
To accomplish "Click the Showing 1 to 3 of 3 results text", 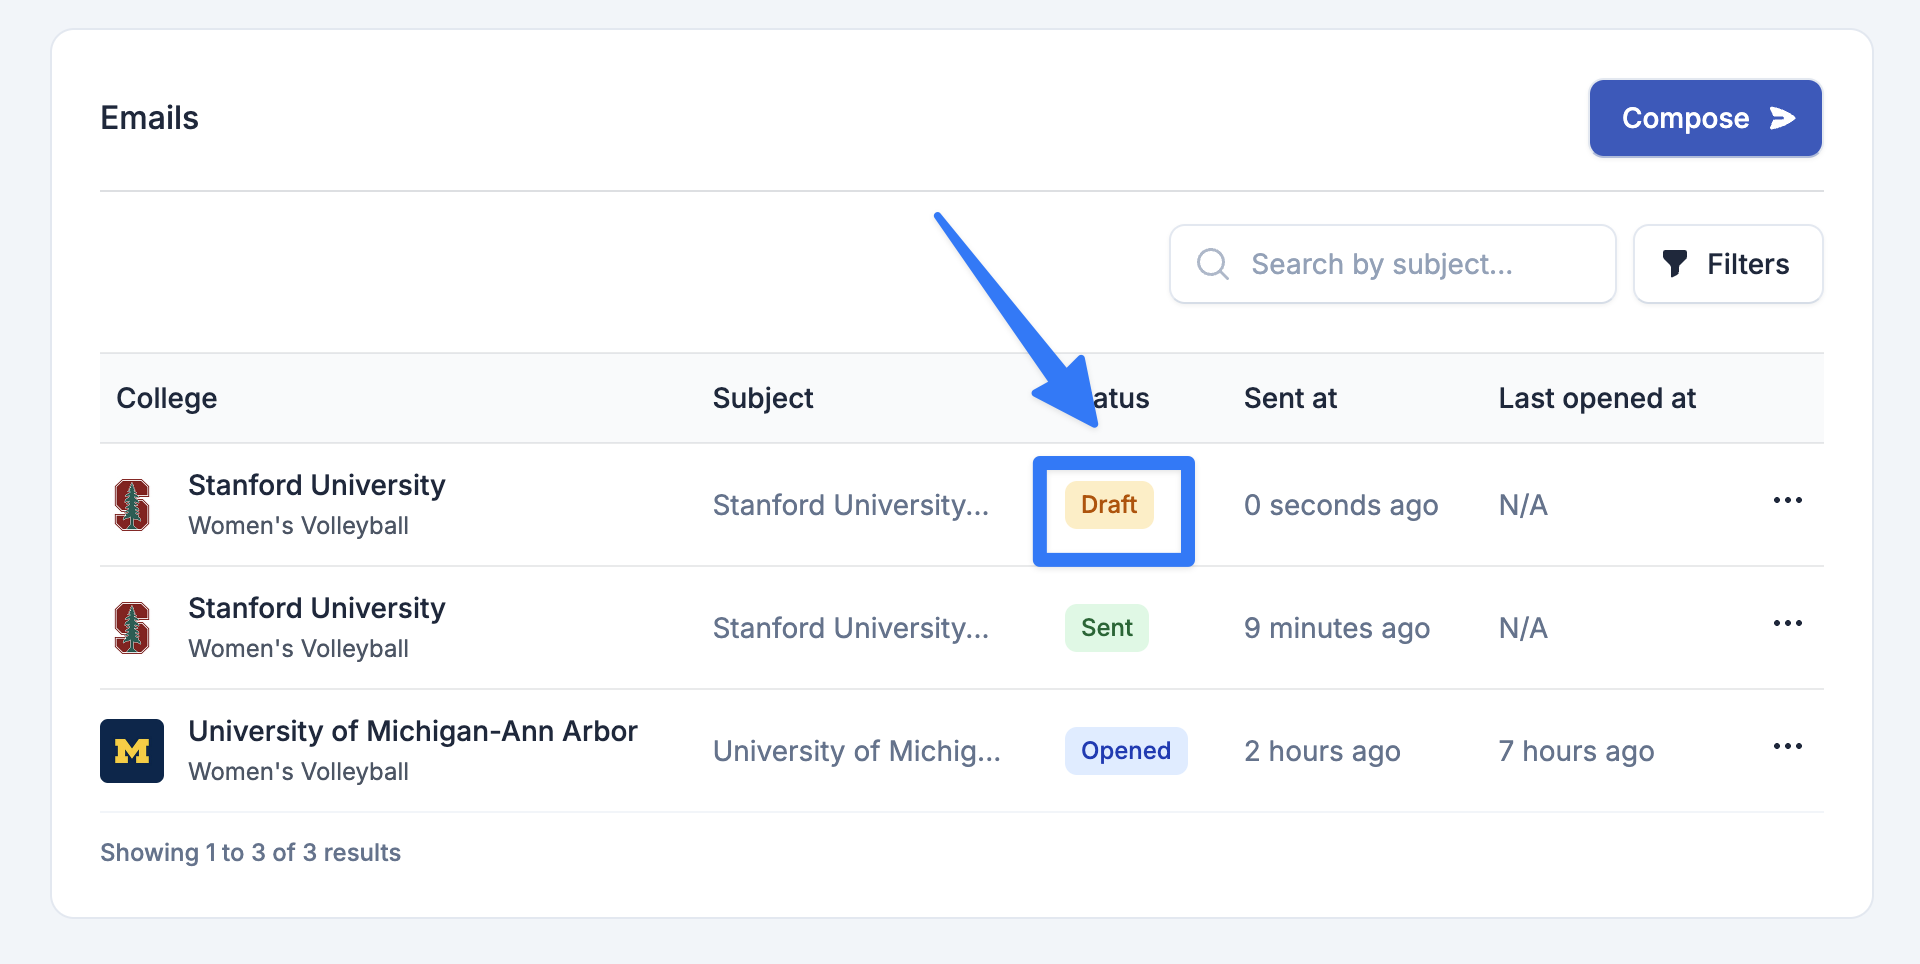I will (x=250, y=853).
